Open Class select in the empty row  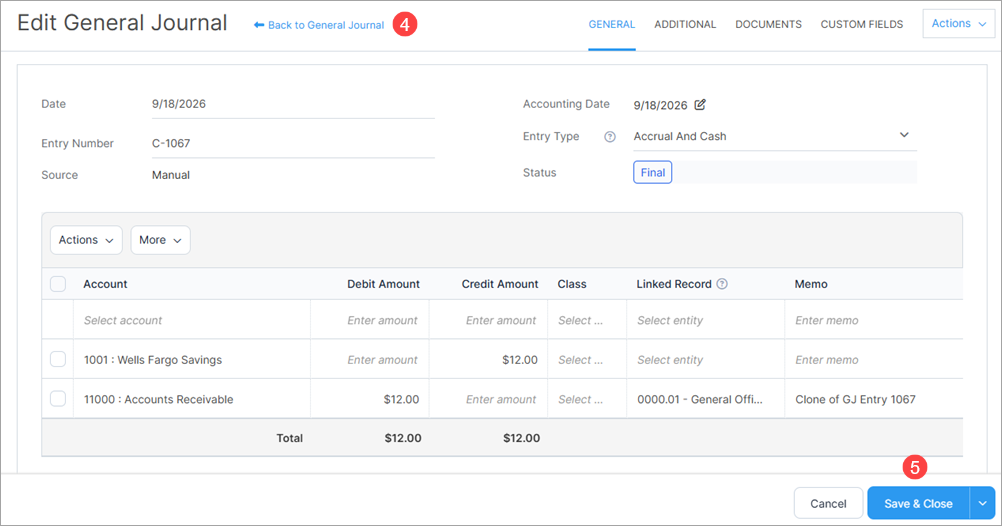(587, 320)
